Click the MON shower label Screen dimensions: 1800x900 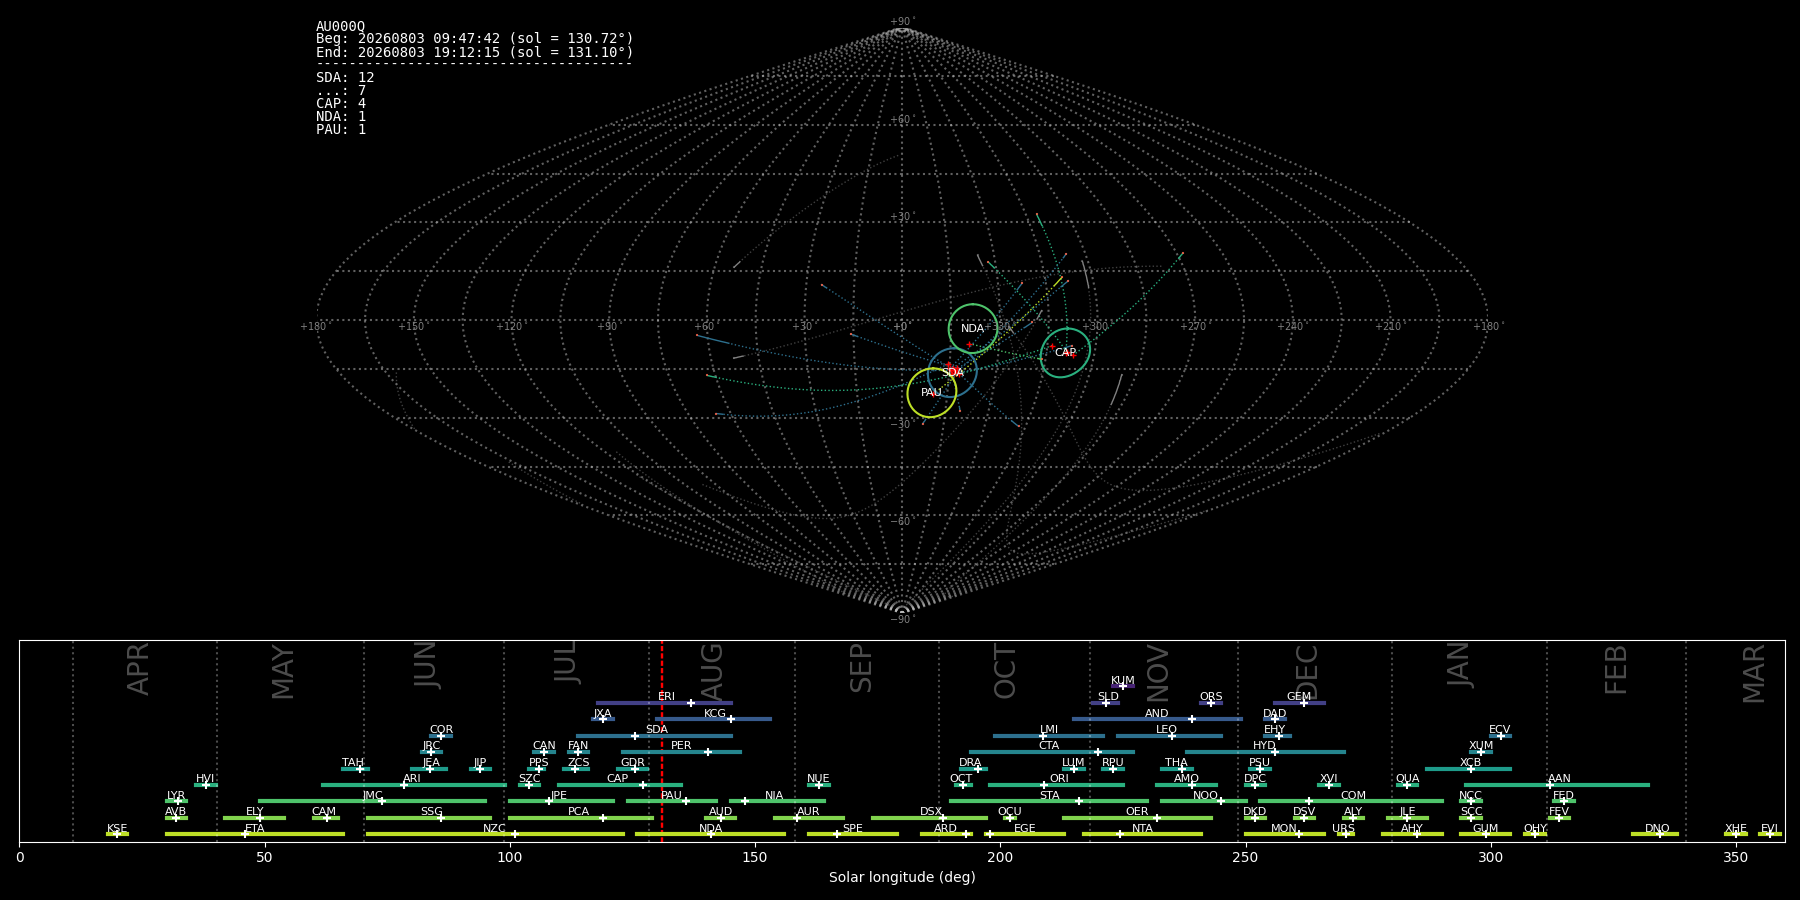[x=1284, y=828]
